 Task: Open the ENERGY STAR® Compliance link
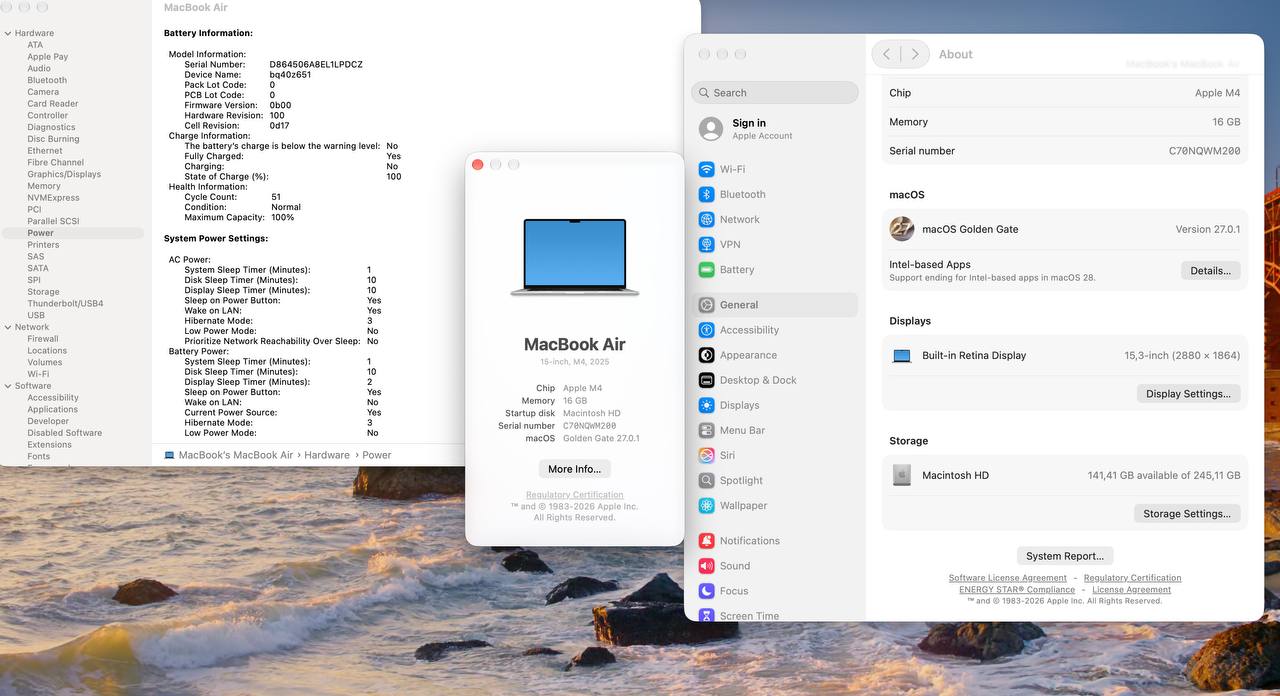(1015, 590)
